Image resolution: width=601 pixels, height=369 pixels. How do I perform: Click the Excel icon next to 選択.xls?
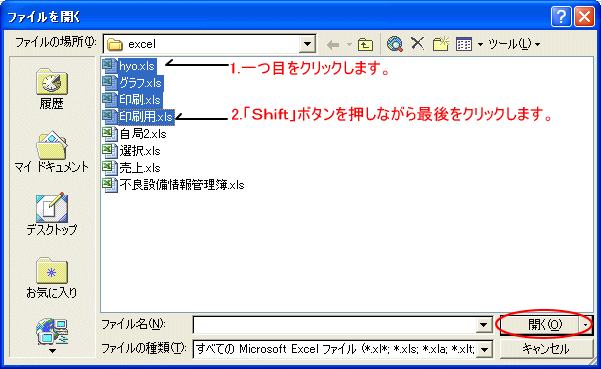[x=110, y=151]
